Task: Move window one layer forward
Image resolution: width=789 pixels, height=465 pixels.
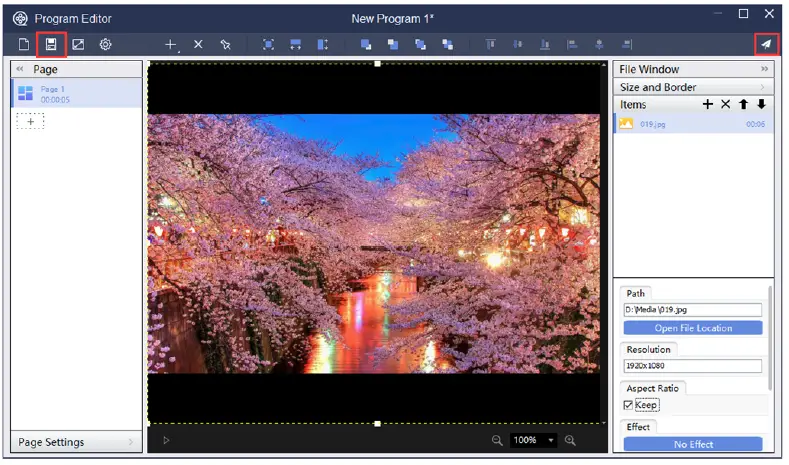Action: click(420, 44)
